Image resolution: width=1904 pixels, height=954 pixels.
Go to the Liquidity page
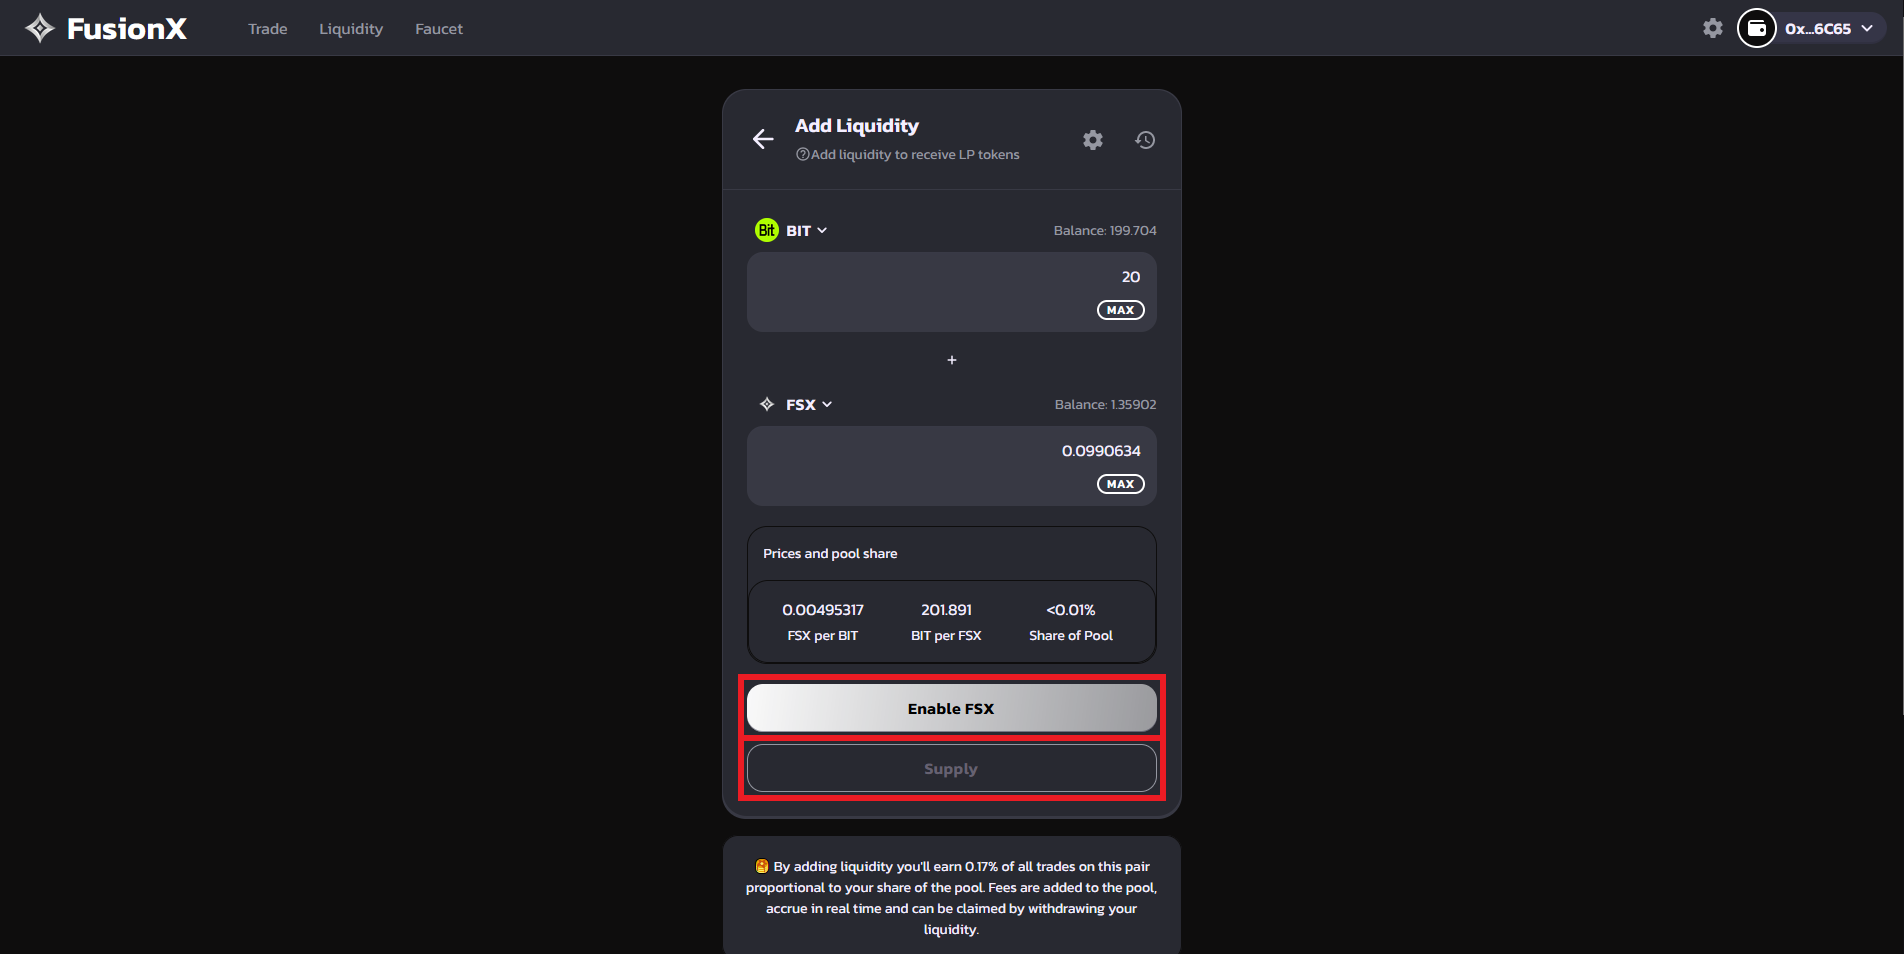pos(350,29)
